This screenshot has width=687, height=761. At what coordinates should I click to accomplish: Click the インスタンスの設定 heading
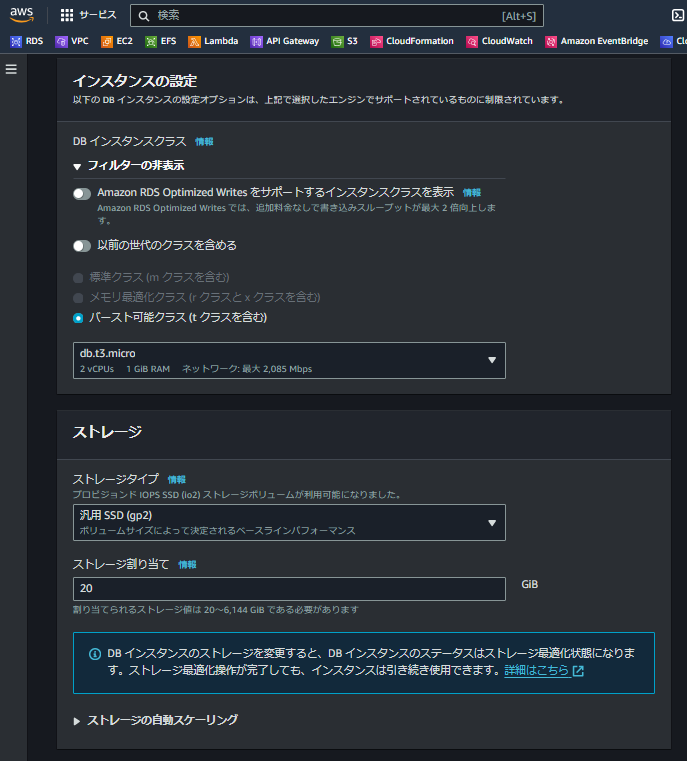(x=135, y=81)
